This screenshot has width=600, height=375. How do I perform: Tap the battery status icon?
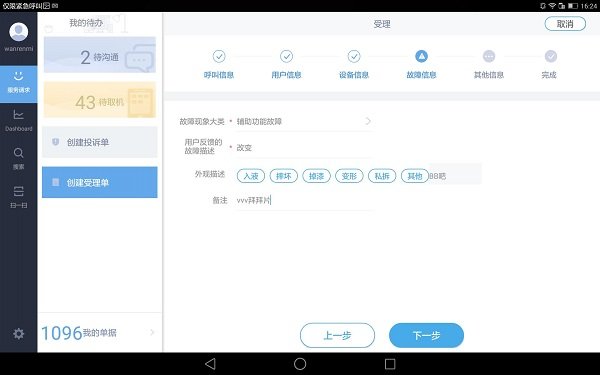point(572,6)
